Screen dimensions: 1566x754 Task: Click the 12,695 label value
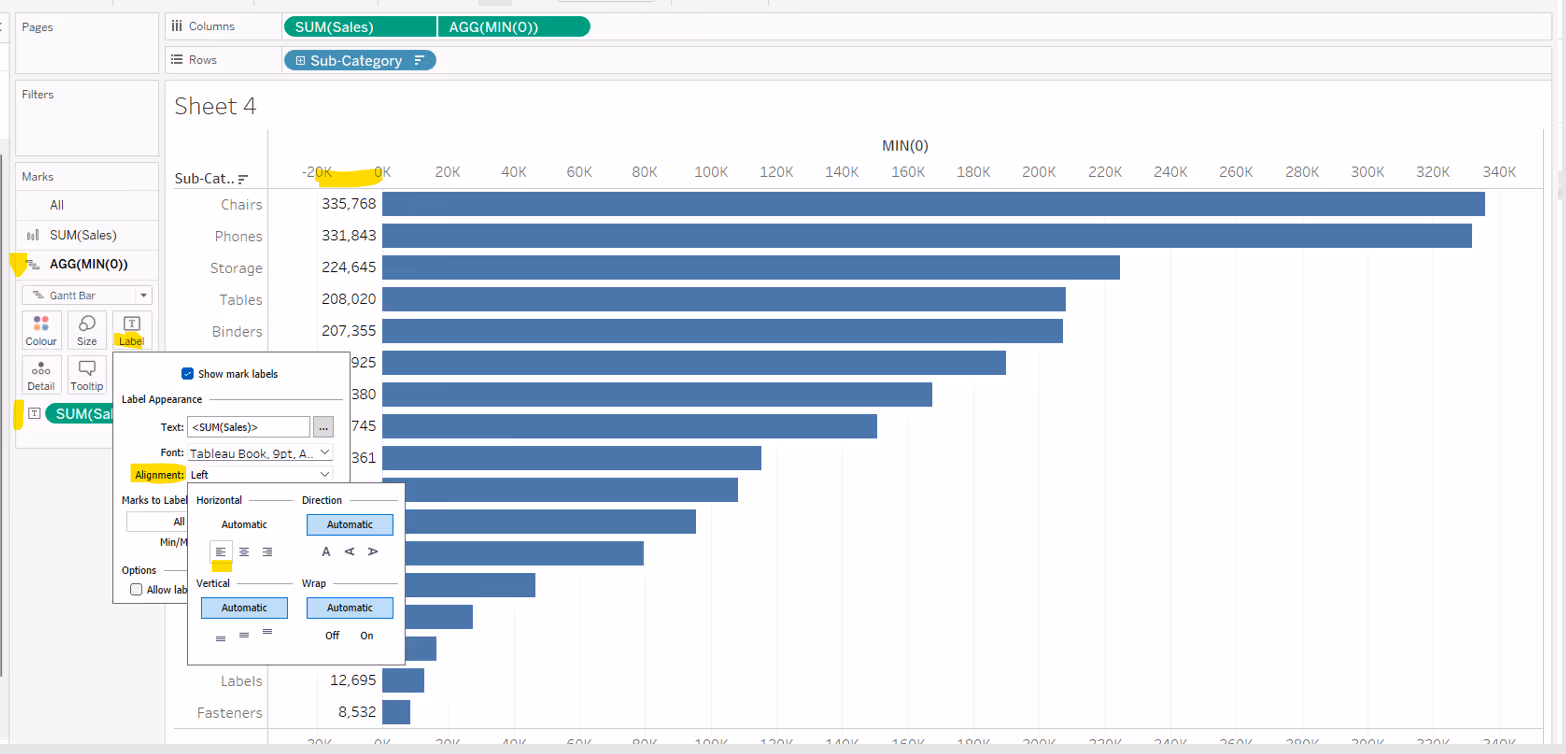353,681
